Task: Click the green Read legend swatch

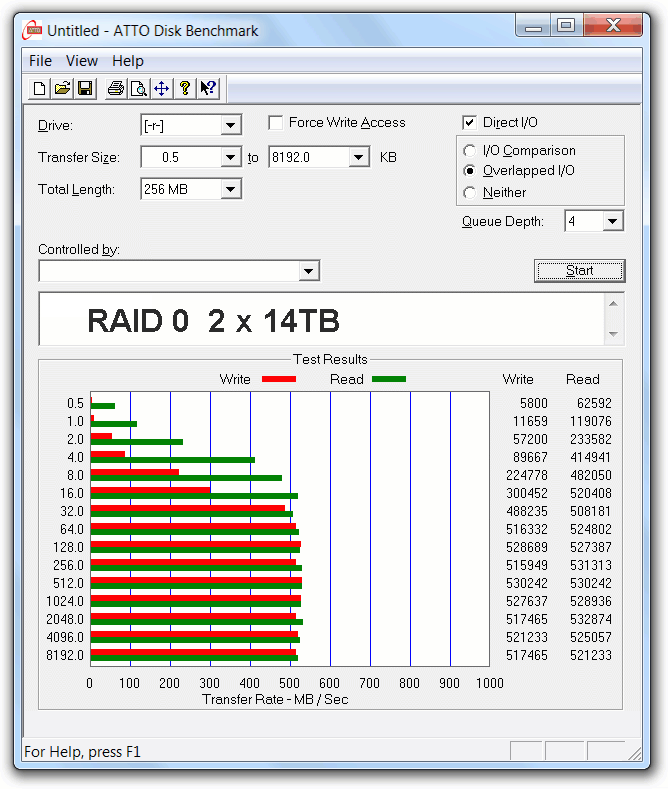Action: 389,379
